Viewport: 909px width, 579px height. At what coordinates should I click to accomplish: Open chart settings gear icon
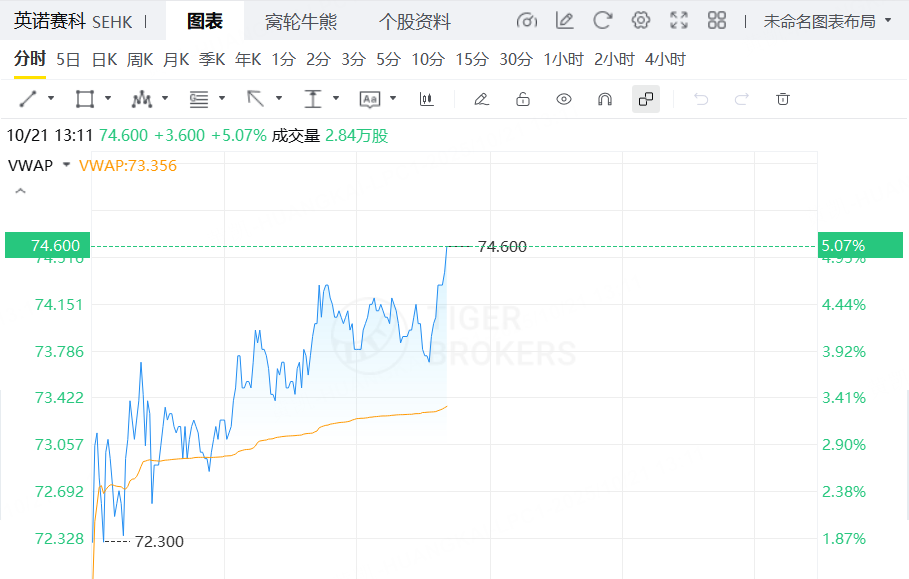pyautogui.click(x=641, y=21)
